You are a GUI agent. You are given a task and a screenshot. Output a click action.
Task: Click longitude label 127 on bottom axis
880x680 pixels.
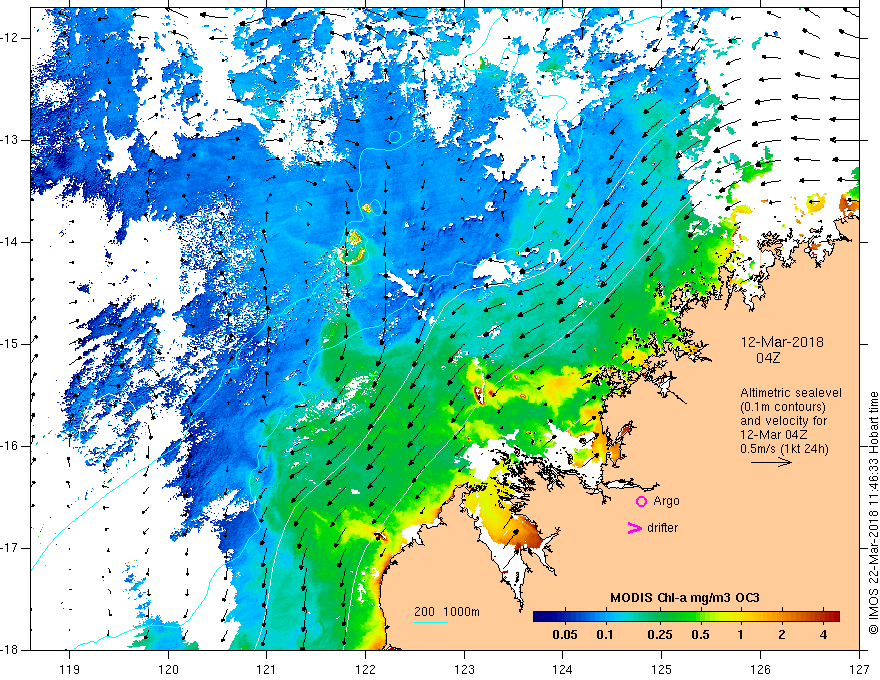(859, 669)
